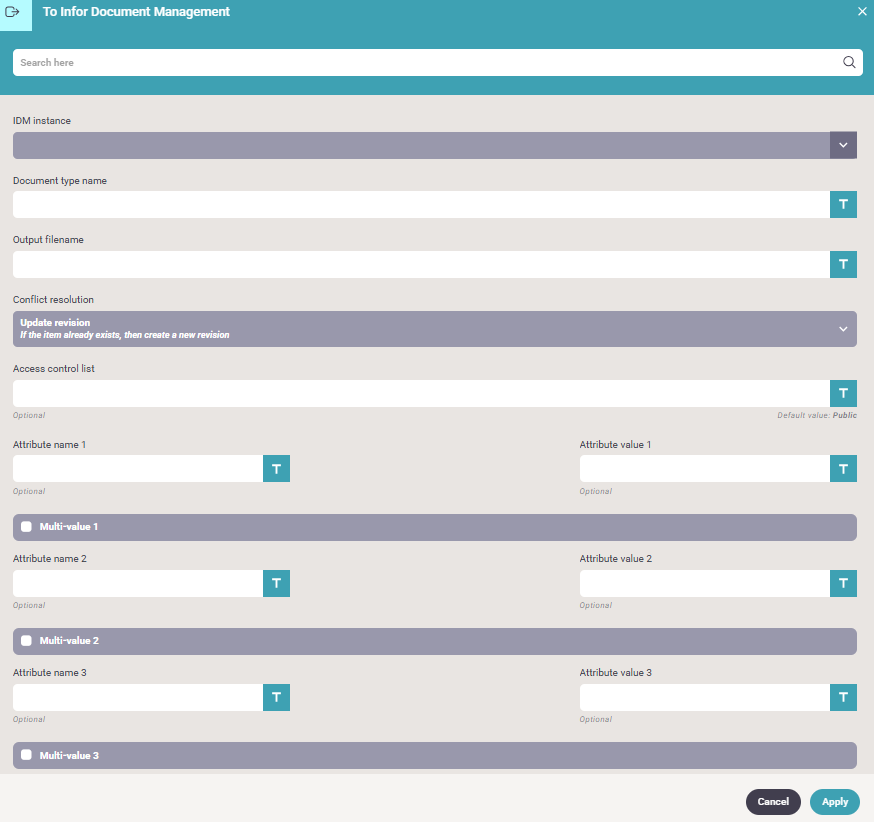Screen dimensions: 874x822
Task: Expand the IDM instance dropdown arrow
Action: tap(843, 145)
